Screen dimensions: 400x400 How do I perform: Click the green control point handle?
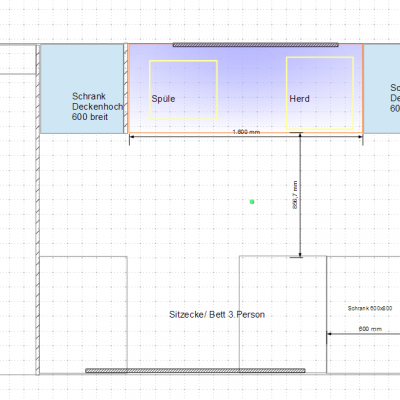pyautogui.click(x=252, y=202)
